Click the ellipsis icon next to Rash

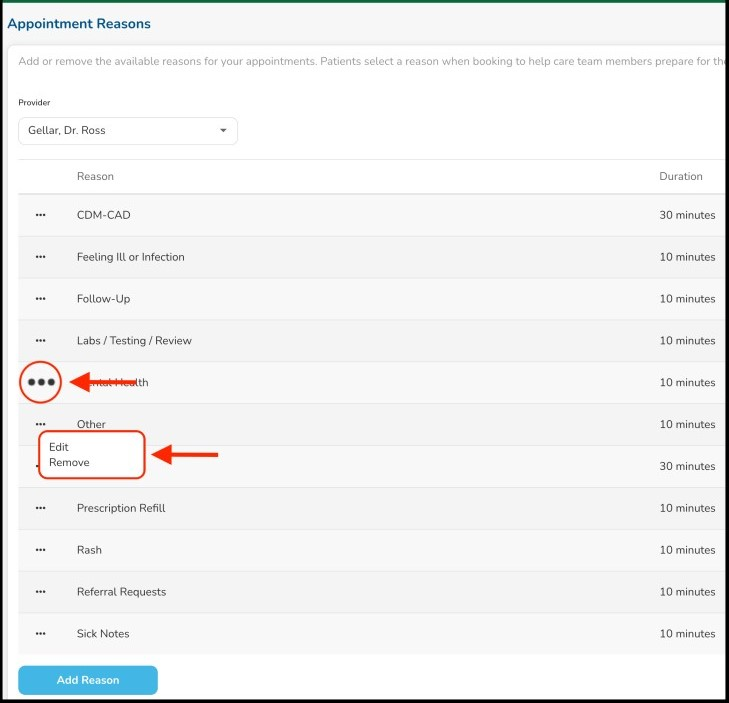(x=41, y=550)
